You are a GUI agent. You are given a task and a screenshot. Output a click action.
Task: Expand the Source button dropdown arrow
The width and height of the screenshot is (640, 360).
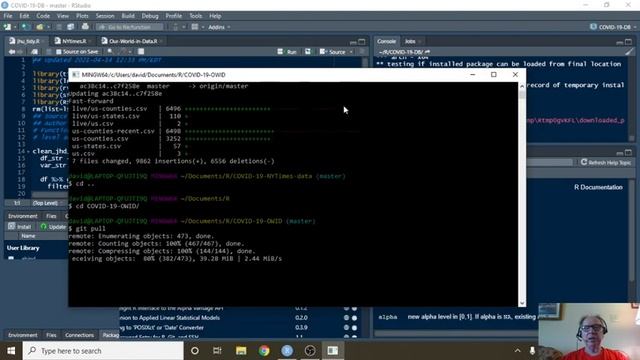pos(351,52)
